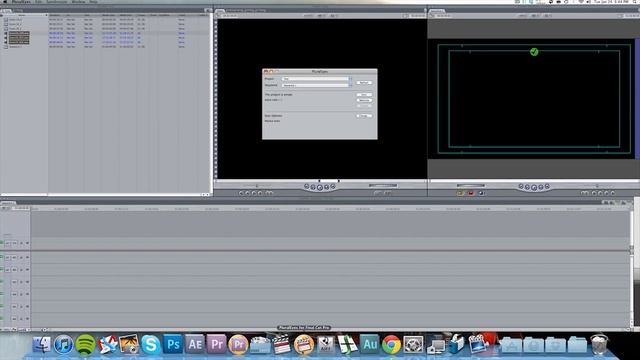Select the Video tab in the Viewer

click(x=220, y=10)
